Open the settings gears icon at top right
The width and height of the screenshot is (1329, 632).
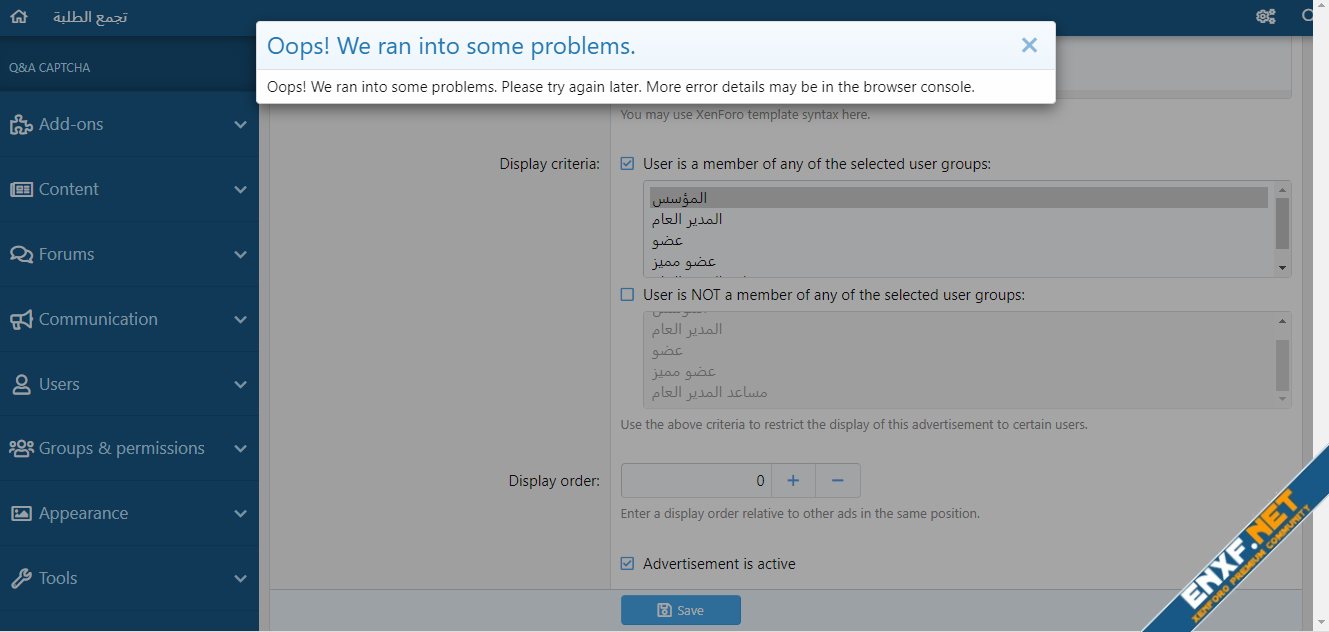tap(1265, 17)
